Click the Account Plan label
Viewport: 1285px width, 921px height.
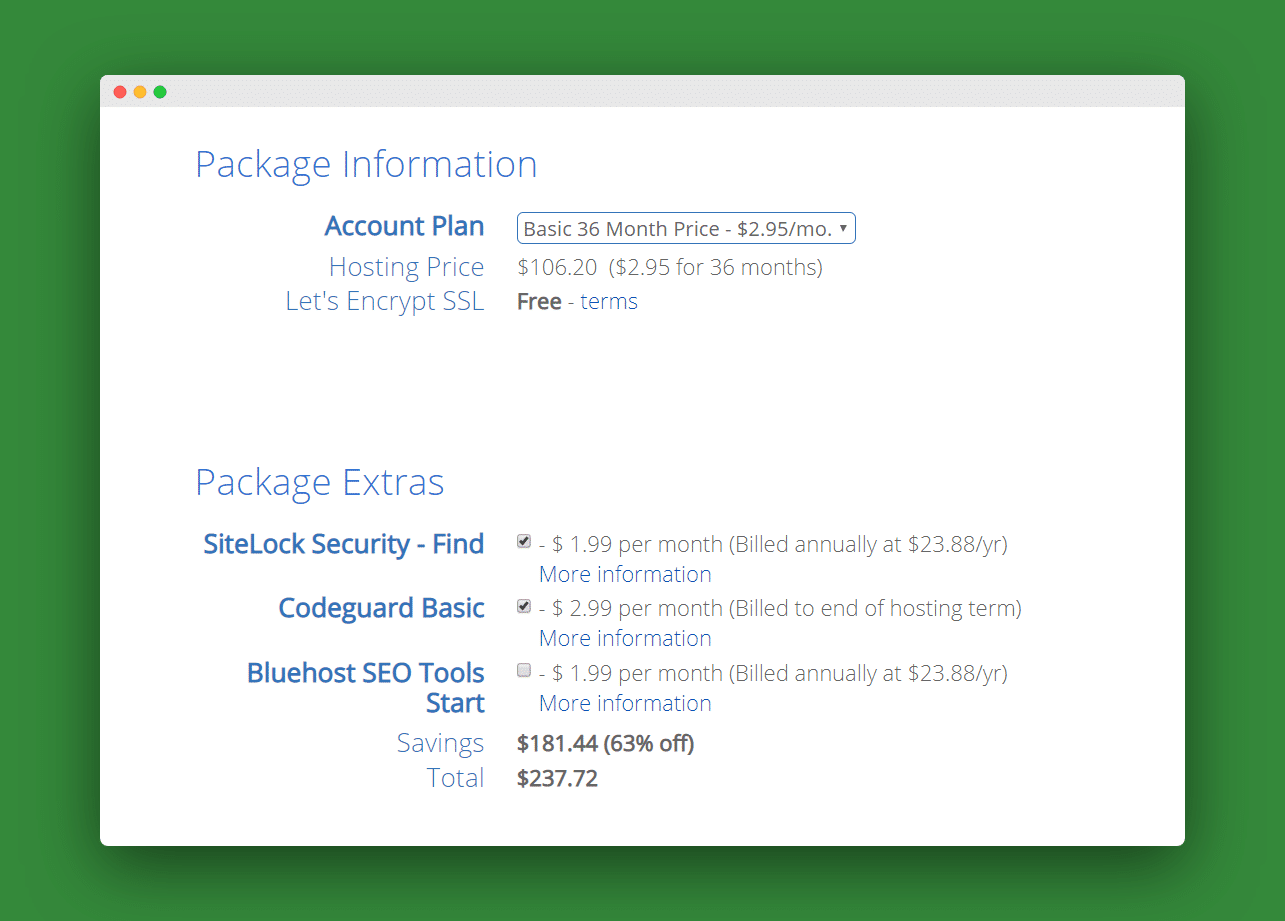(x=405, y=227)
